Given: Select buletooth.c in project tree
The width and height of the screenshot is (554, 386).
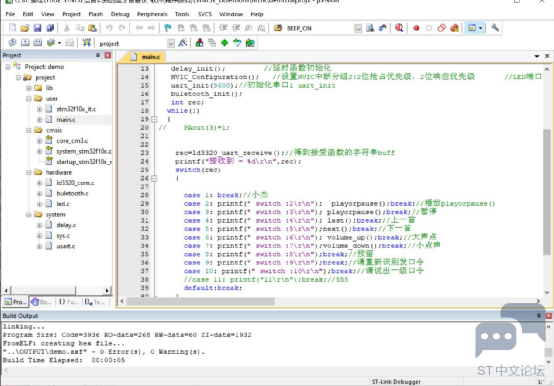Looking at the screenshot, I should pos(72,194).
